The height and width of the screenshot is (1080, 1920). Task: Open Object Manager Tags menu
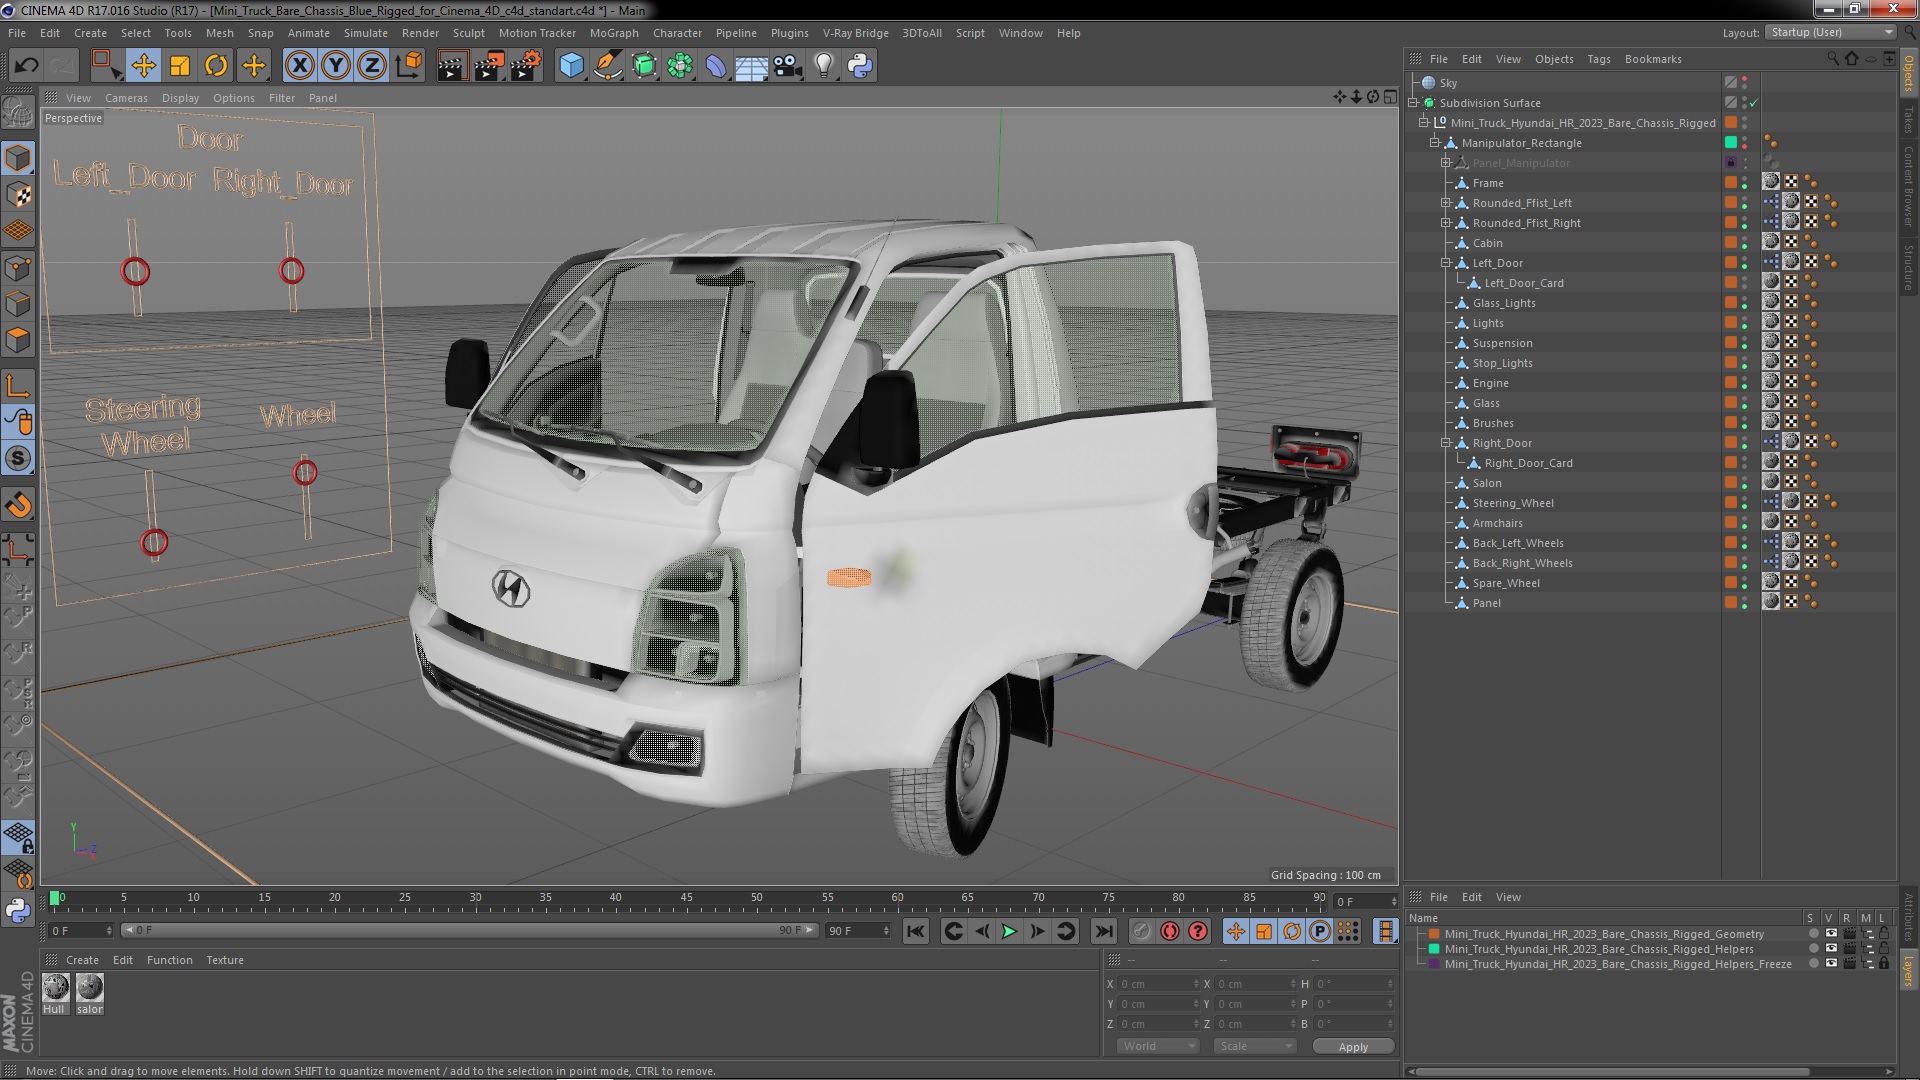(x=1598, y=59)
